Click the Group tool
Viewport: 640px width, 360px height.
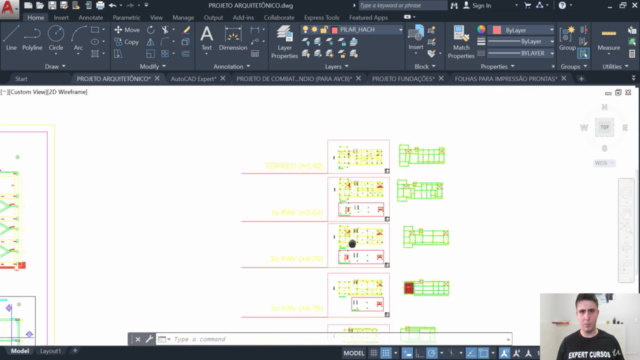(567, 38)
